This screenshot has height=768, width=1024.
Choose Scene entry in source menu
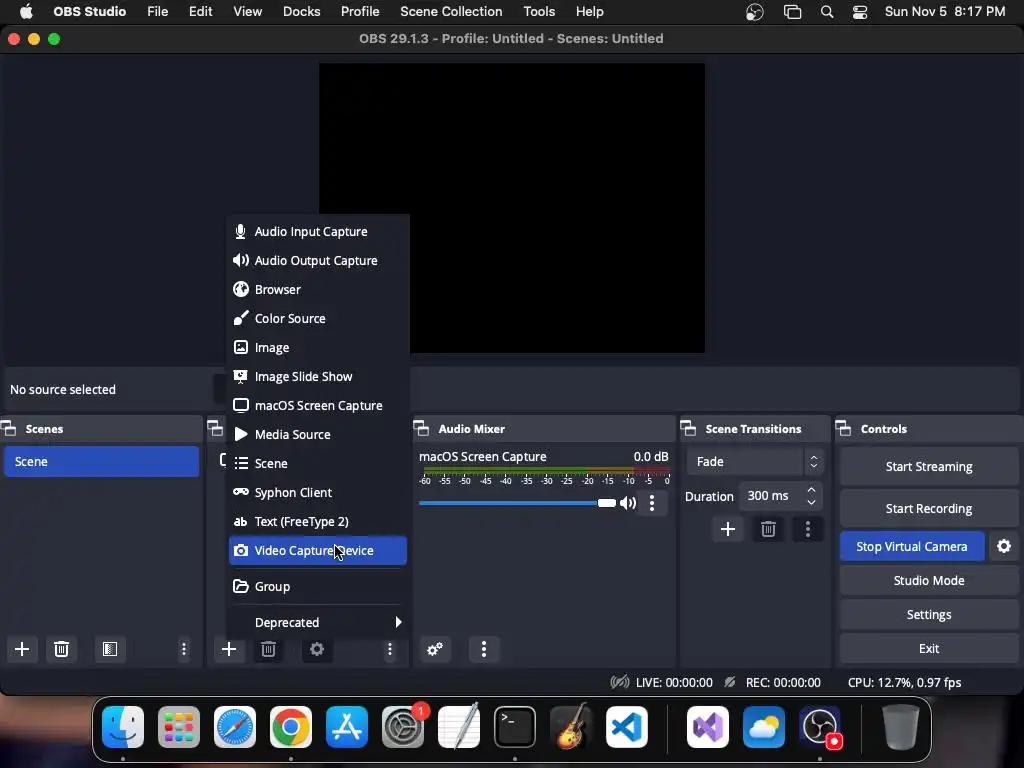(317, 463)
